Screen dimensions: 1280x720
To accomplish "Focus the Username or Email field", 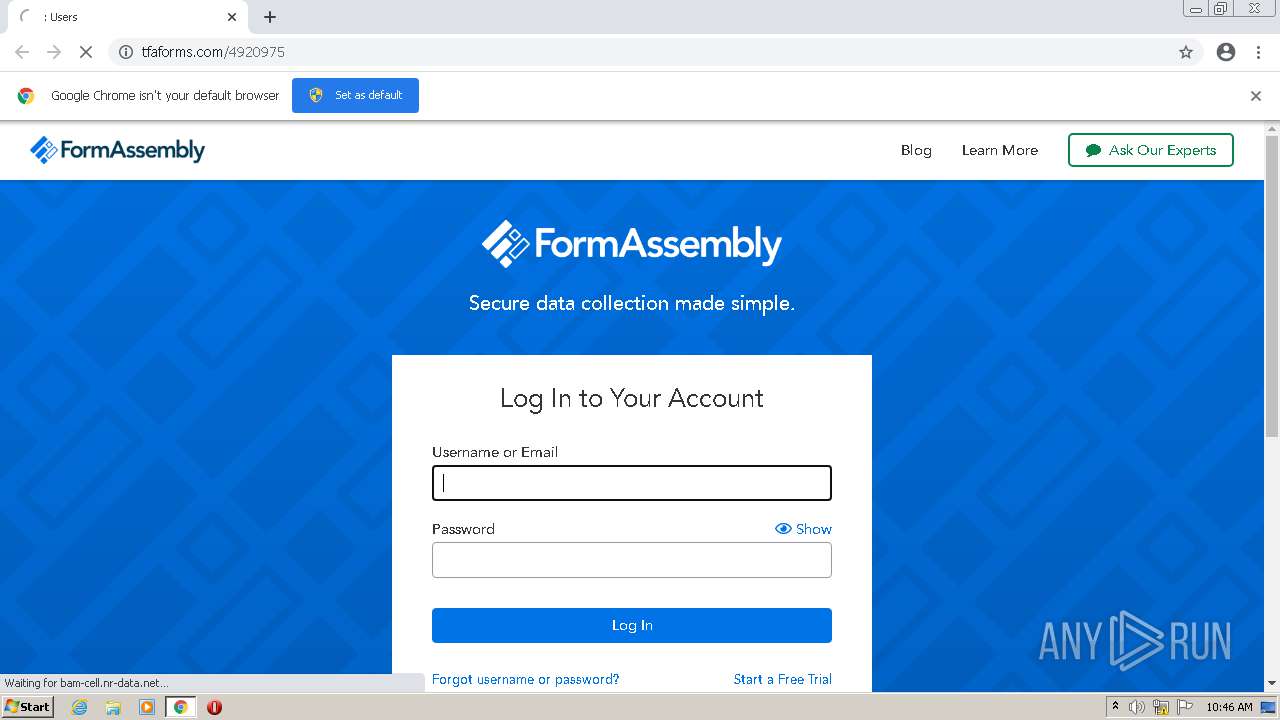I will pos(632,484).
